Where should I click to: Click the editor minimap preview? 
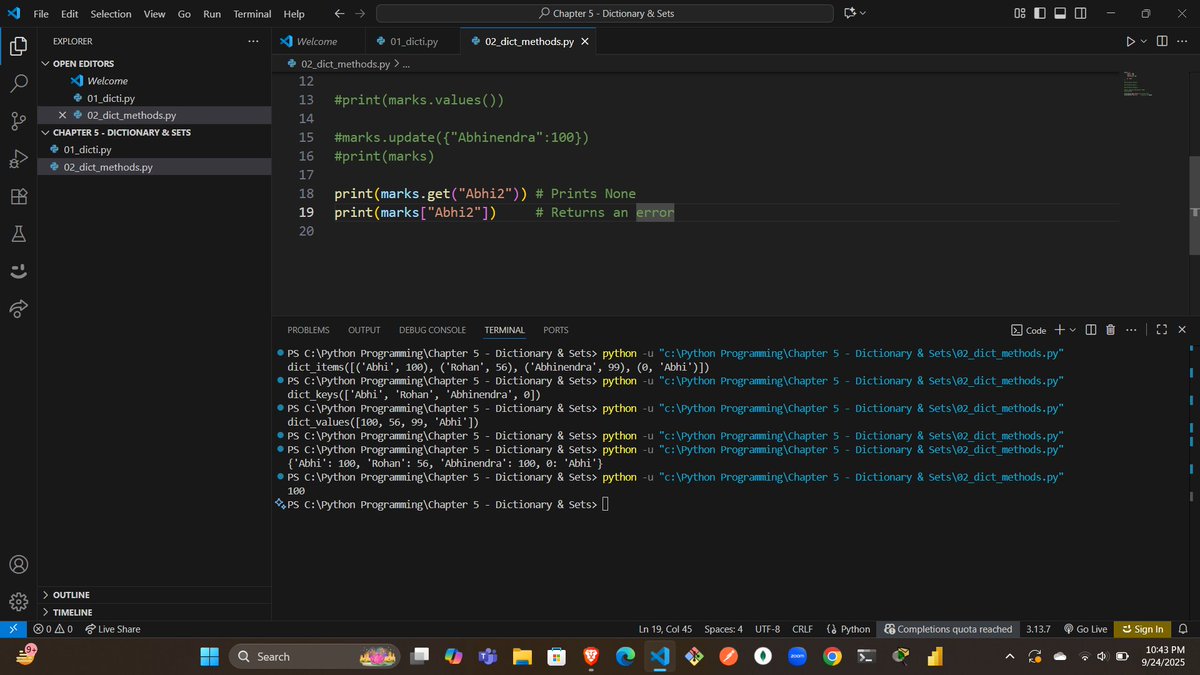[1136, 84]
